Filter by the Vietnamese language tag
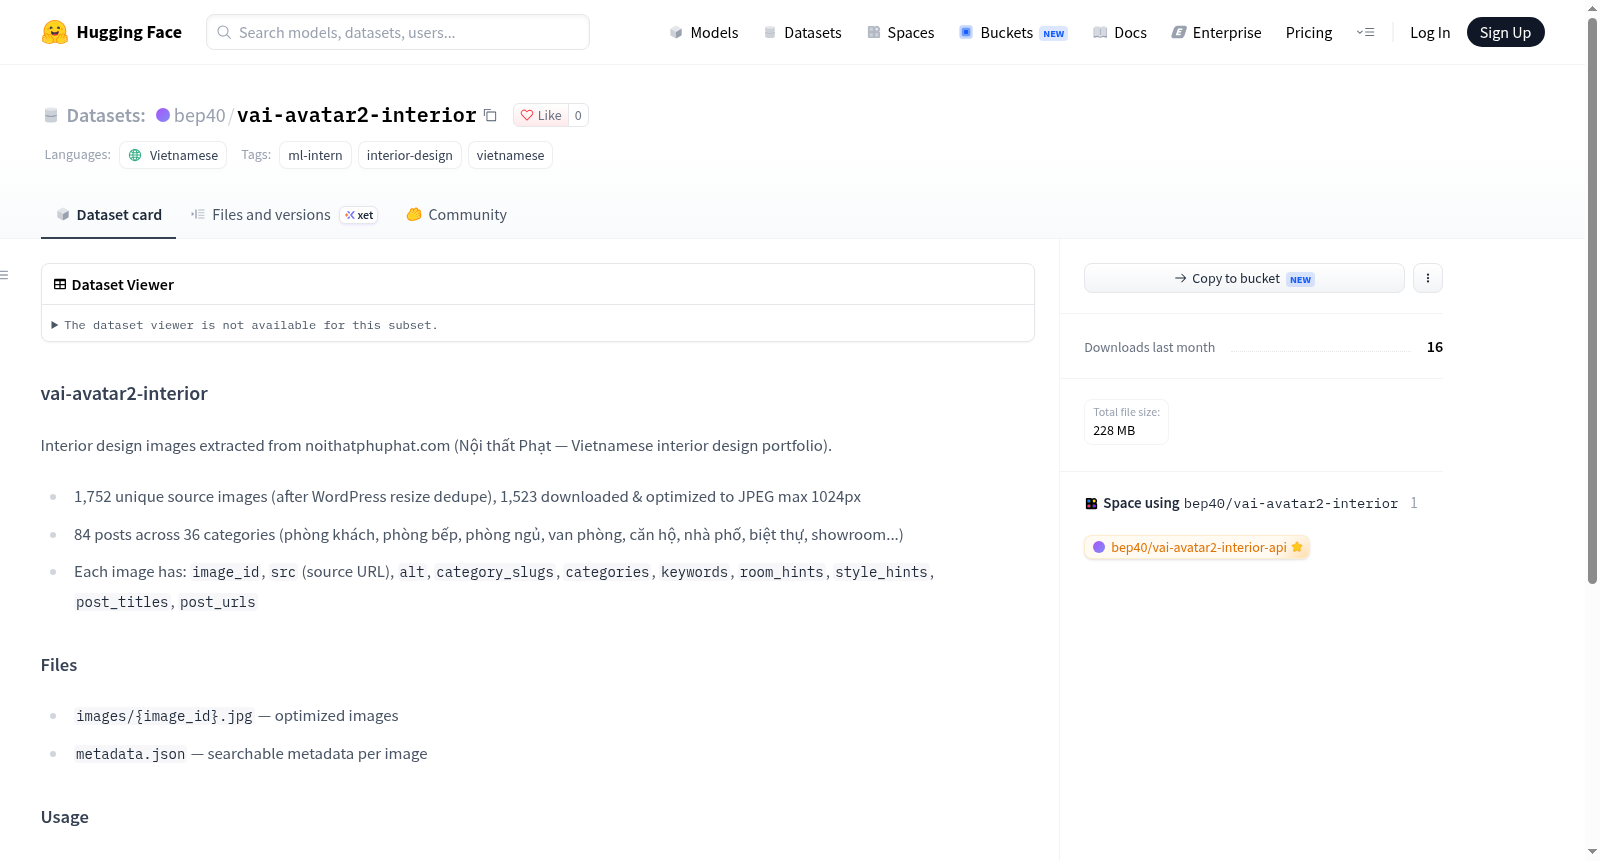1600x861 pixels. coord(173,155)
